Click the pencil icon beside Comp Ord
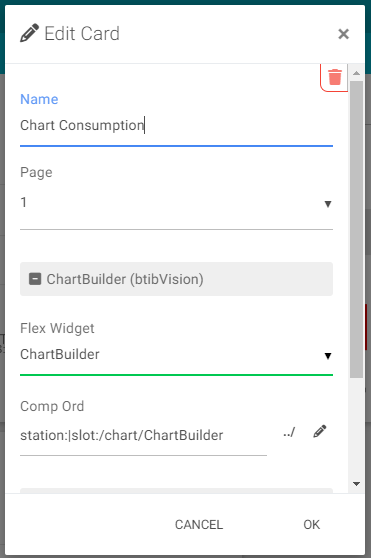The width and height of the screenshot is (371, 558). (x=319, y=431)
